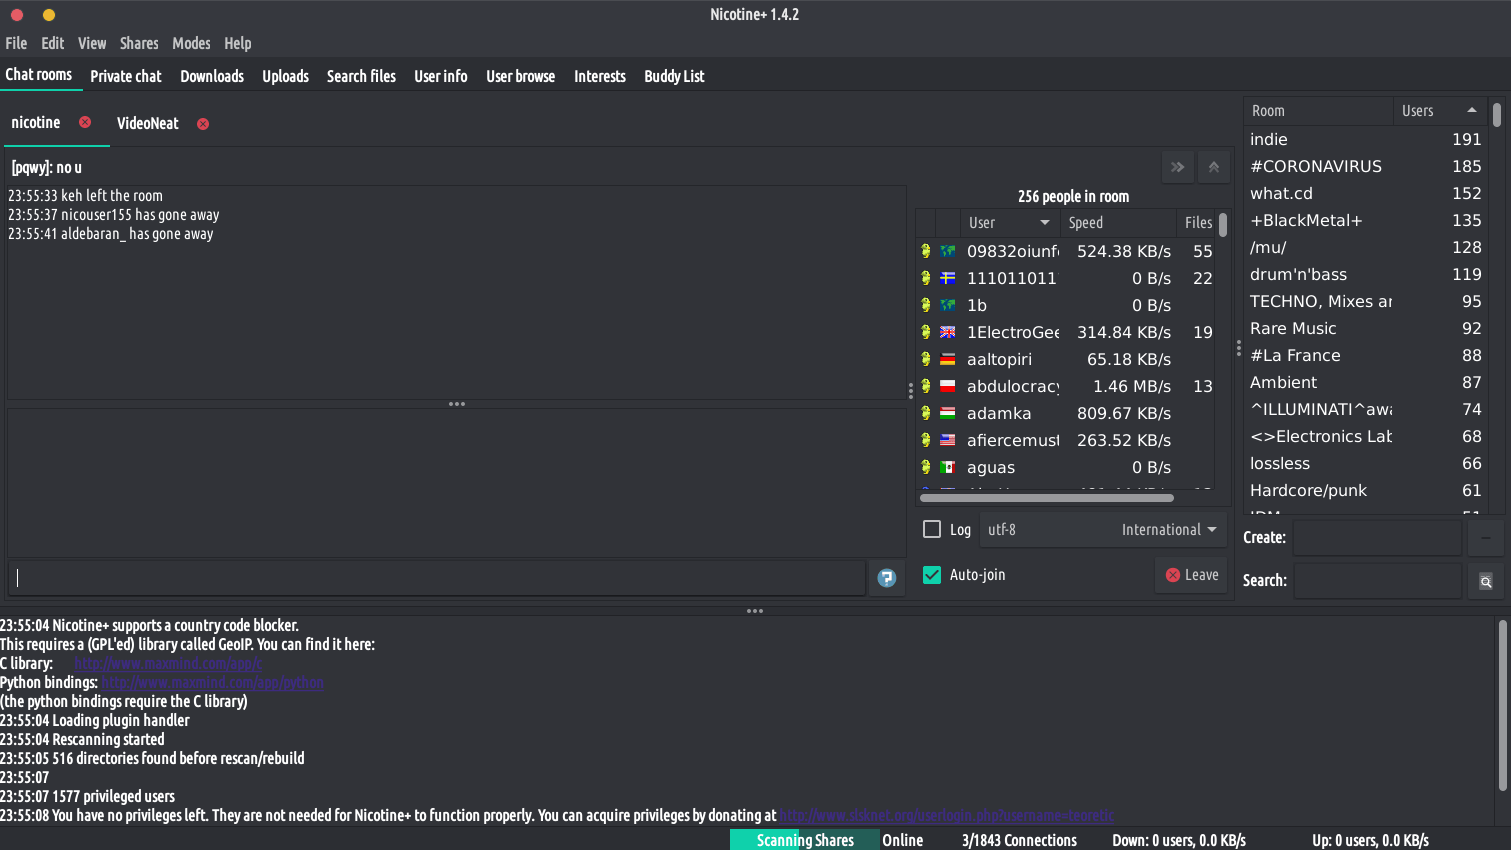
Task: Leave the current chat room
Action: 1191,575
